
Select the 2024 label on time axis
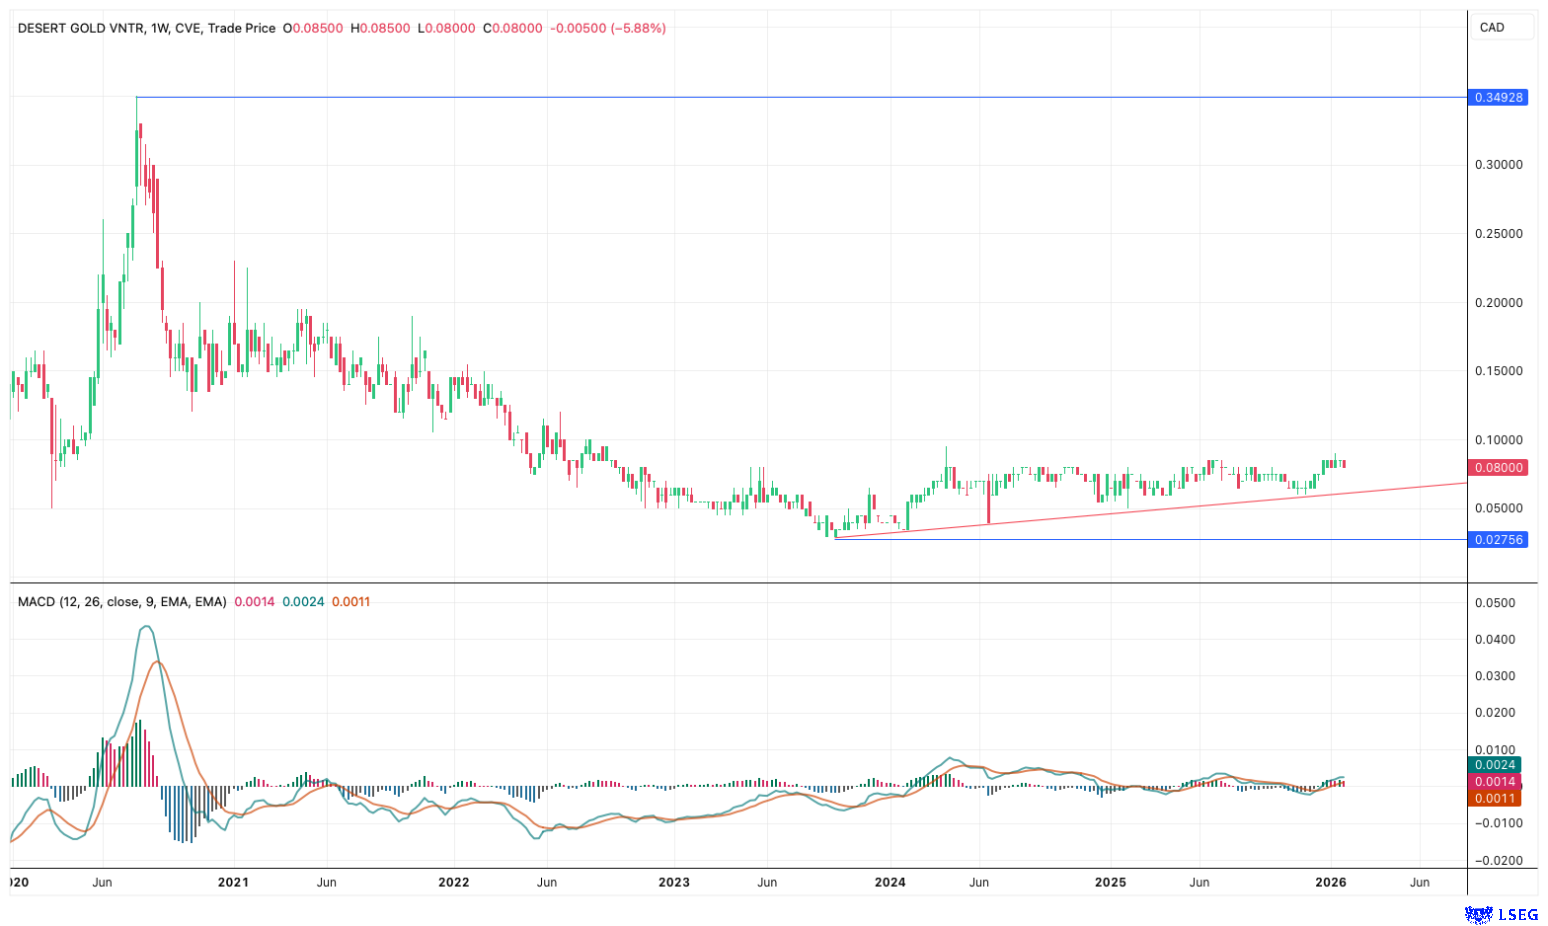890,882
